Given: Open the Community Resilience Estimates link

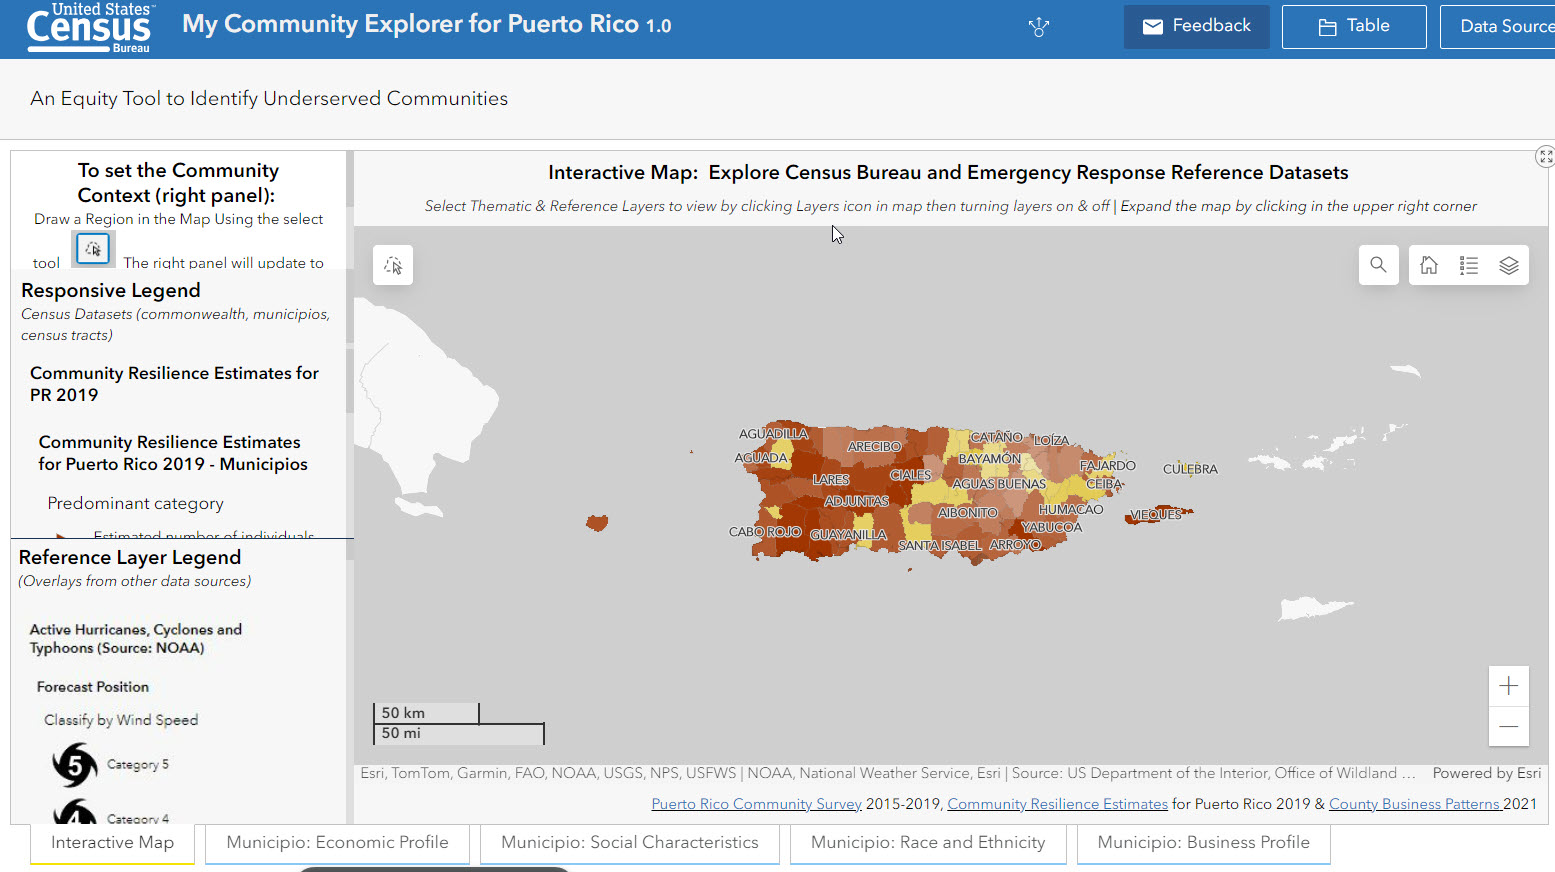Looking at the screenshot, I should [1056, 803].
